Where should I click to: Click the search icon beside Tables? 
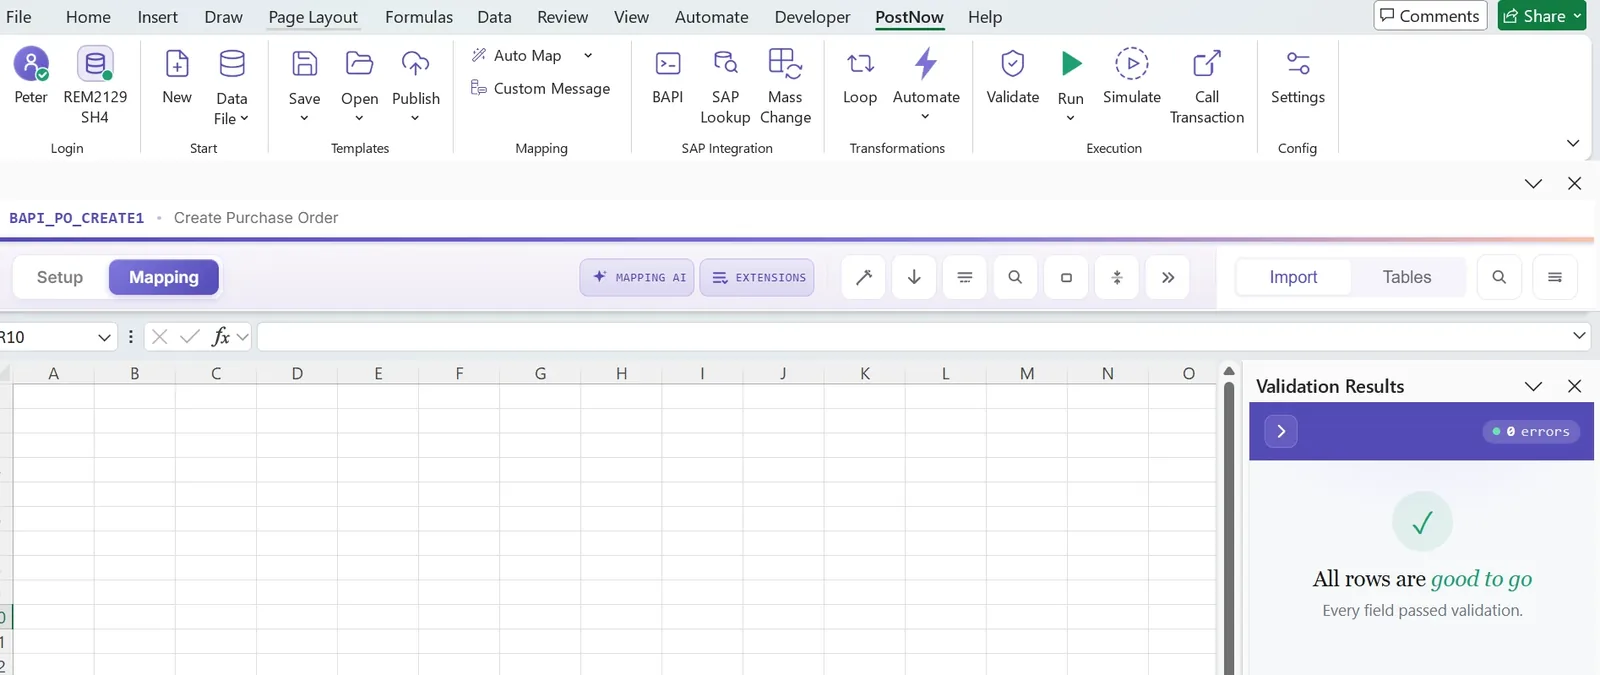tap(1499, 277)
